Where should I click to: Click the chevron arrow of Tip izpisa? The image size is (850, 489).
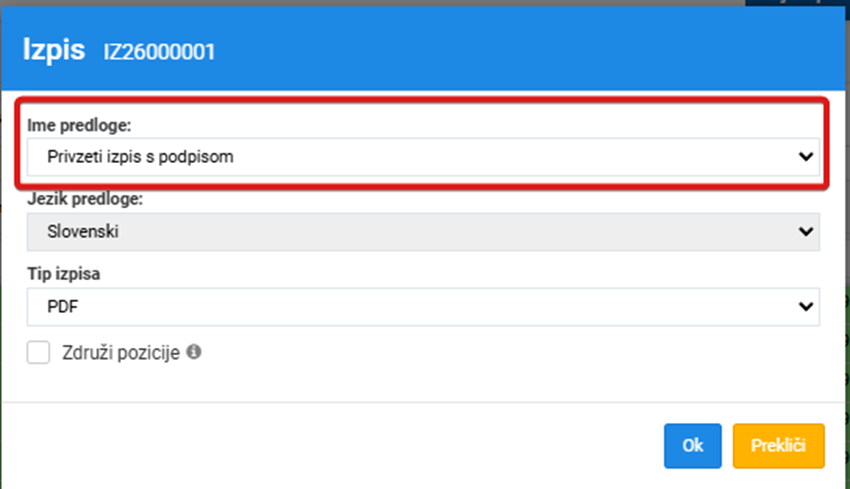coord(806,306)
